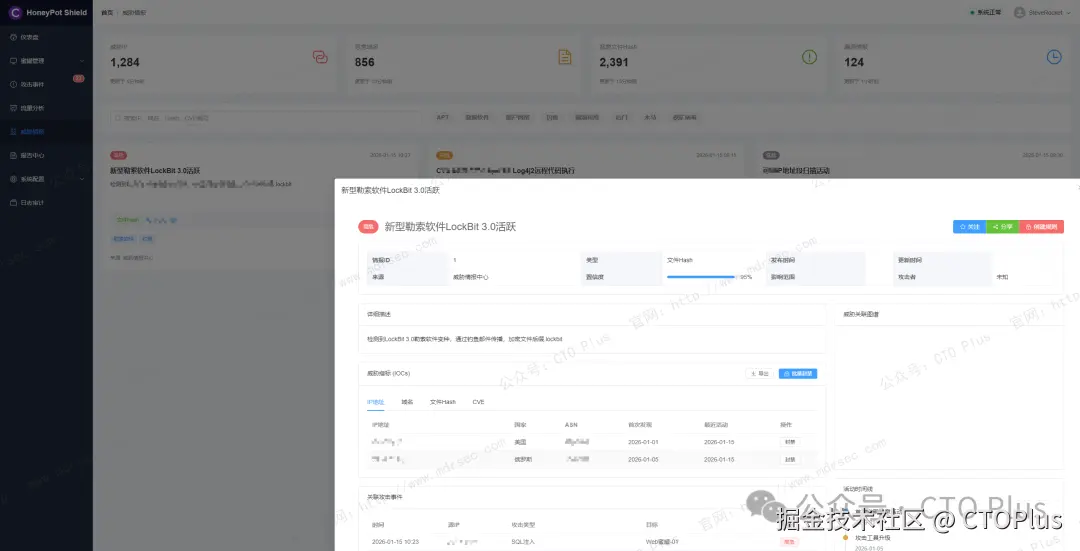Switch to the IP地址 tab
Viewport: 1080px width, 551px height.
375,402
